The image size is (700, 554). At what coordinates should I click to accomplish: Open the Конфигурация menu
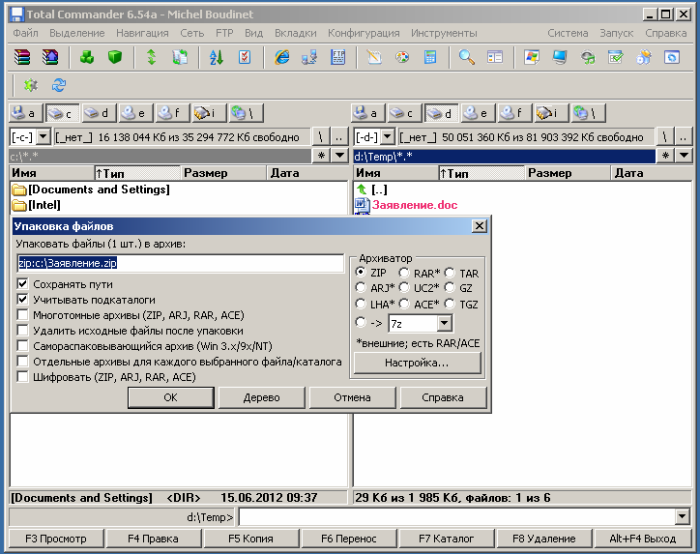coord(363,33)
